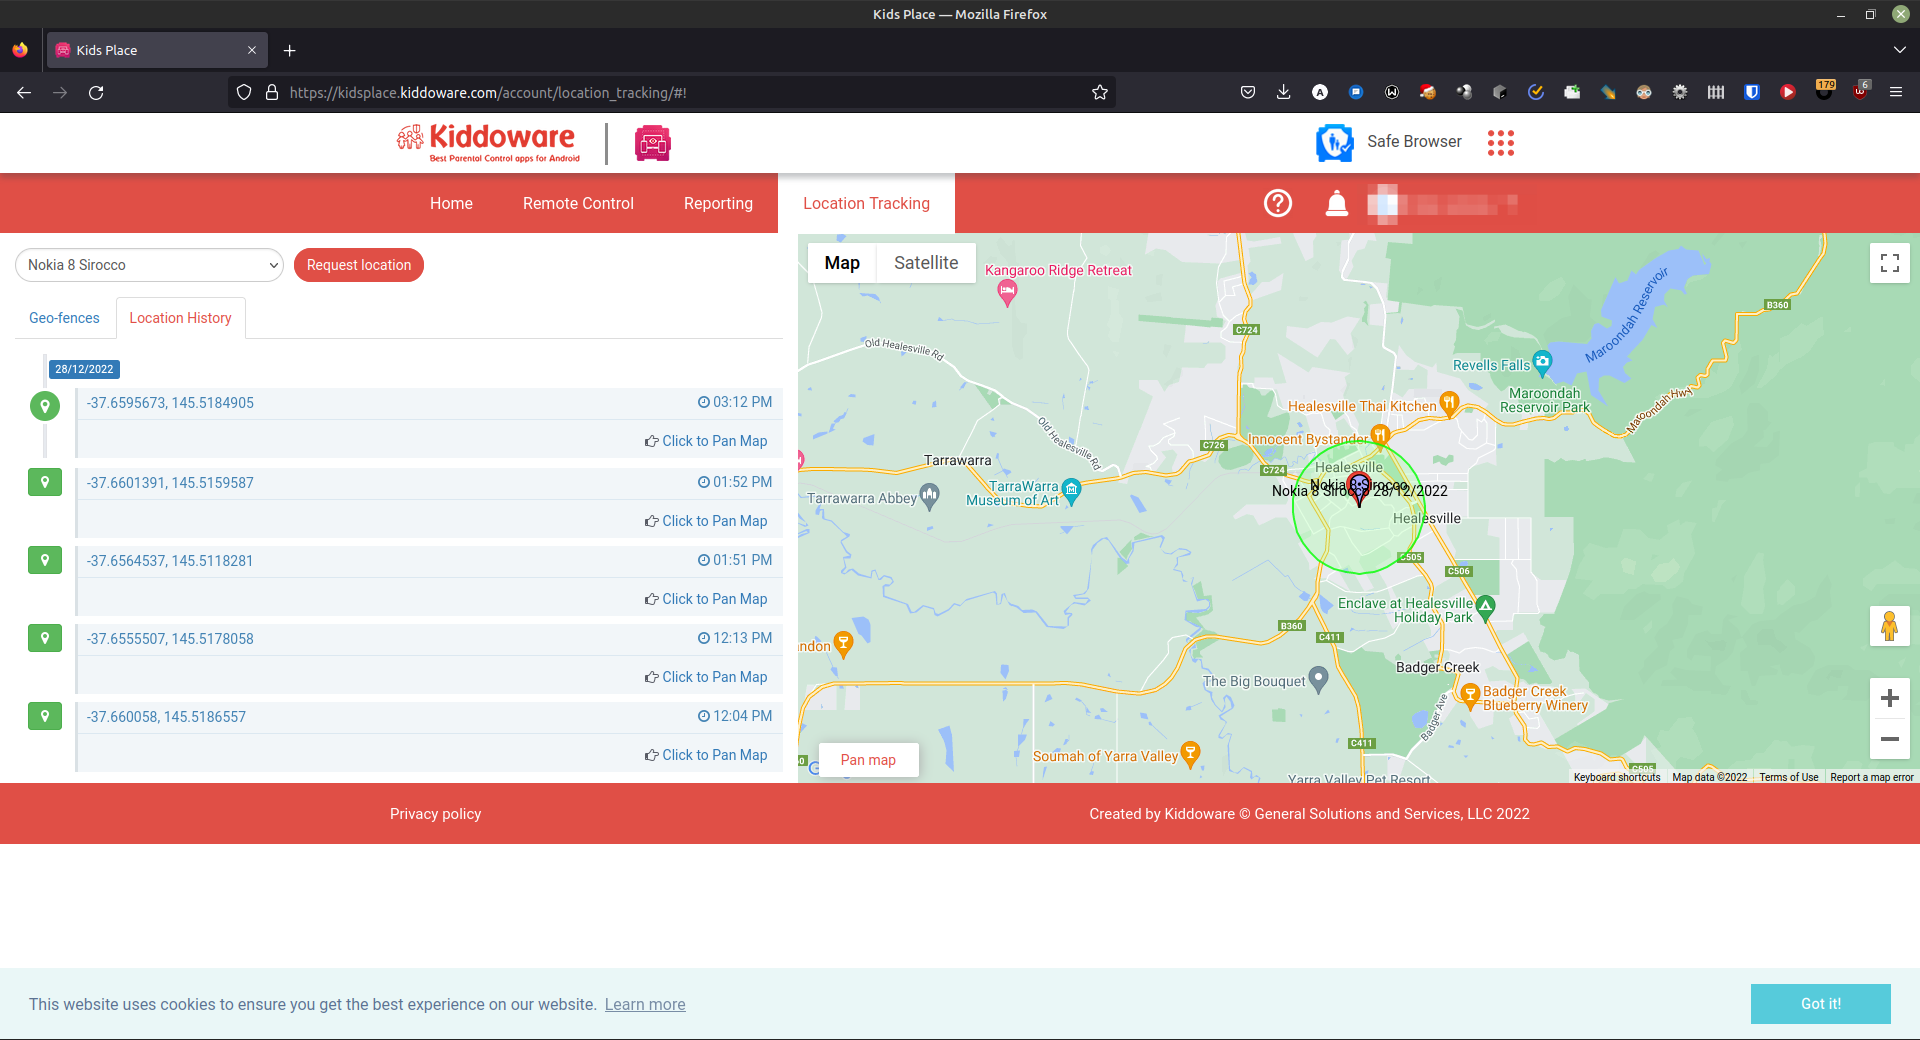Open a new browser tab
This screenshot has height=1040, width=1920.
(290, 50)
